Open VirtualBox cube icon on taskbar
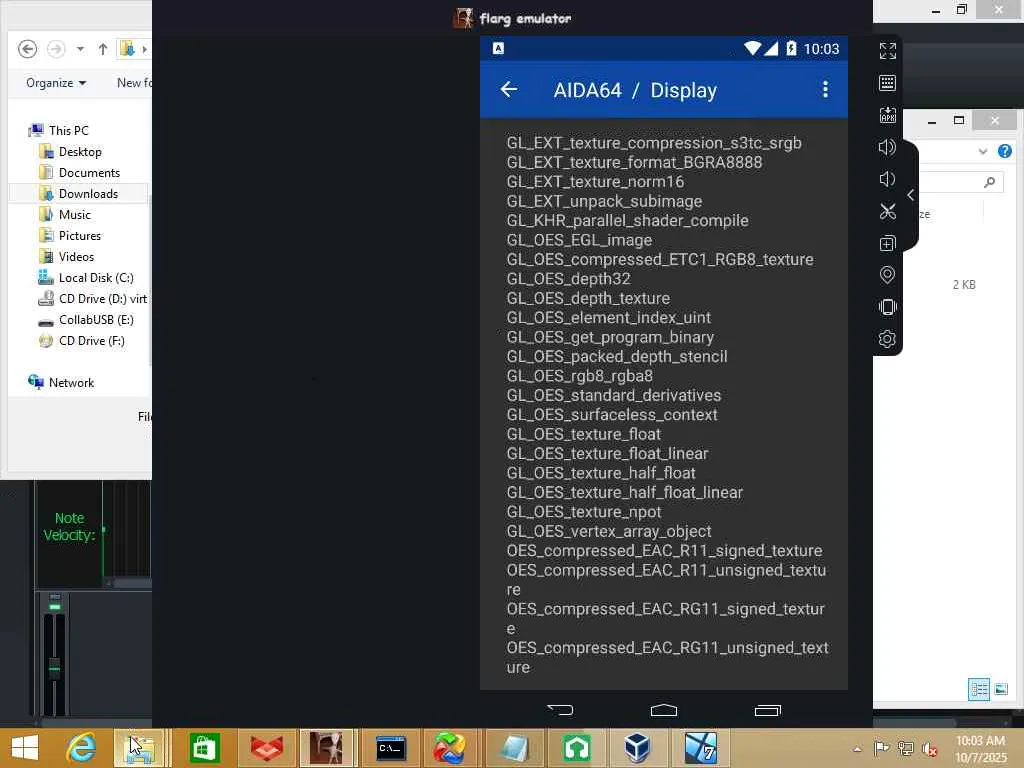This screenshot has height=768, width=1024. 637,748
